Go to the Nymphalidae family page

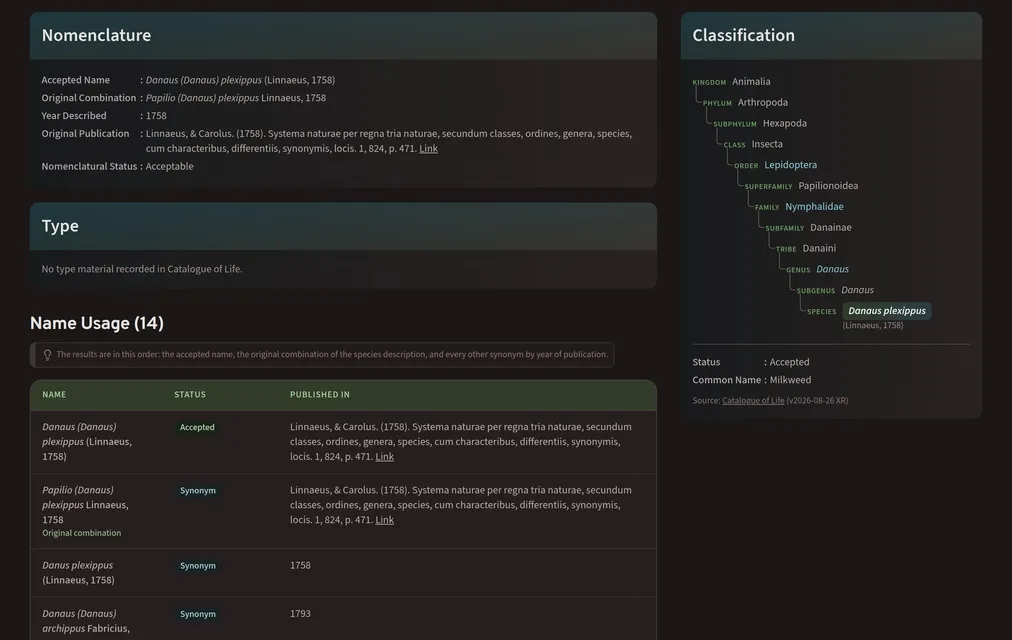815,206
